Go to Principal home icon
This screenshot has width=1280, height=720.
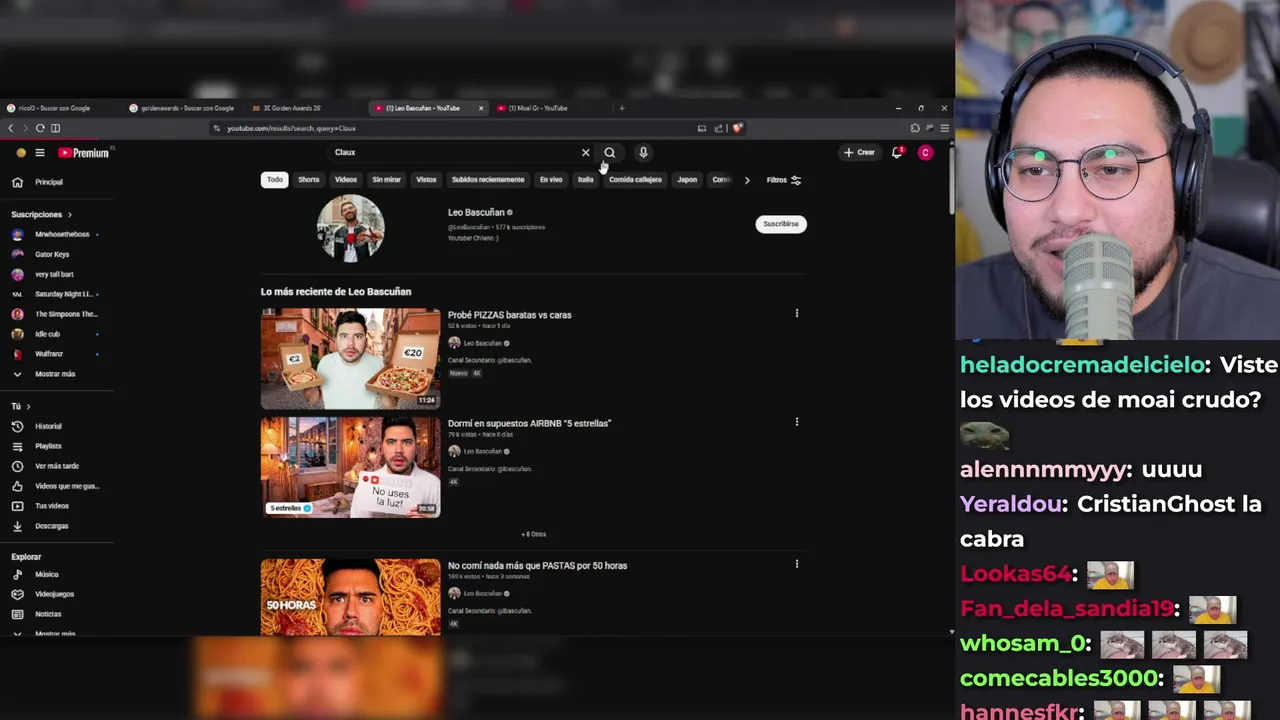tap(17, 182)
